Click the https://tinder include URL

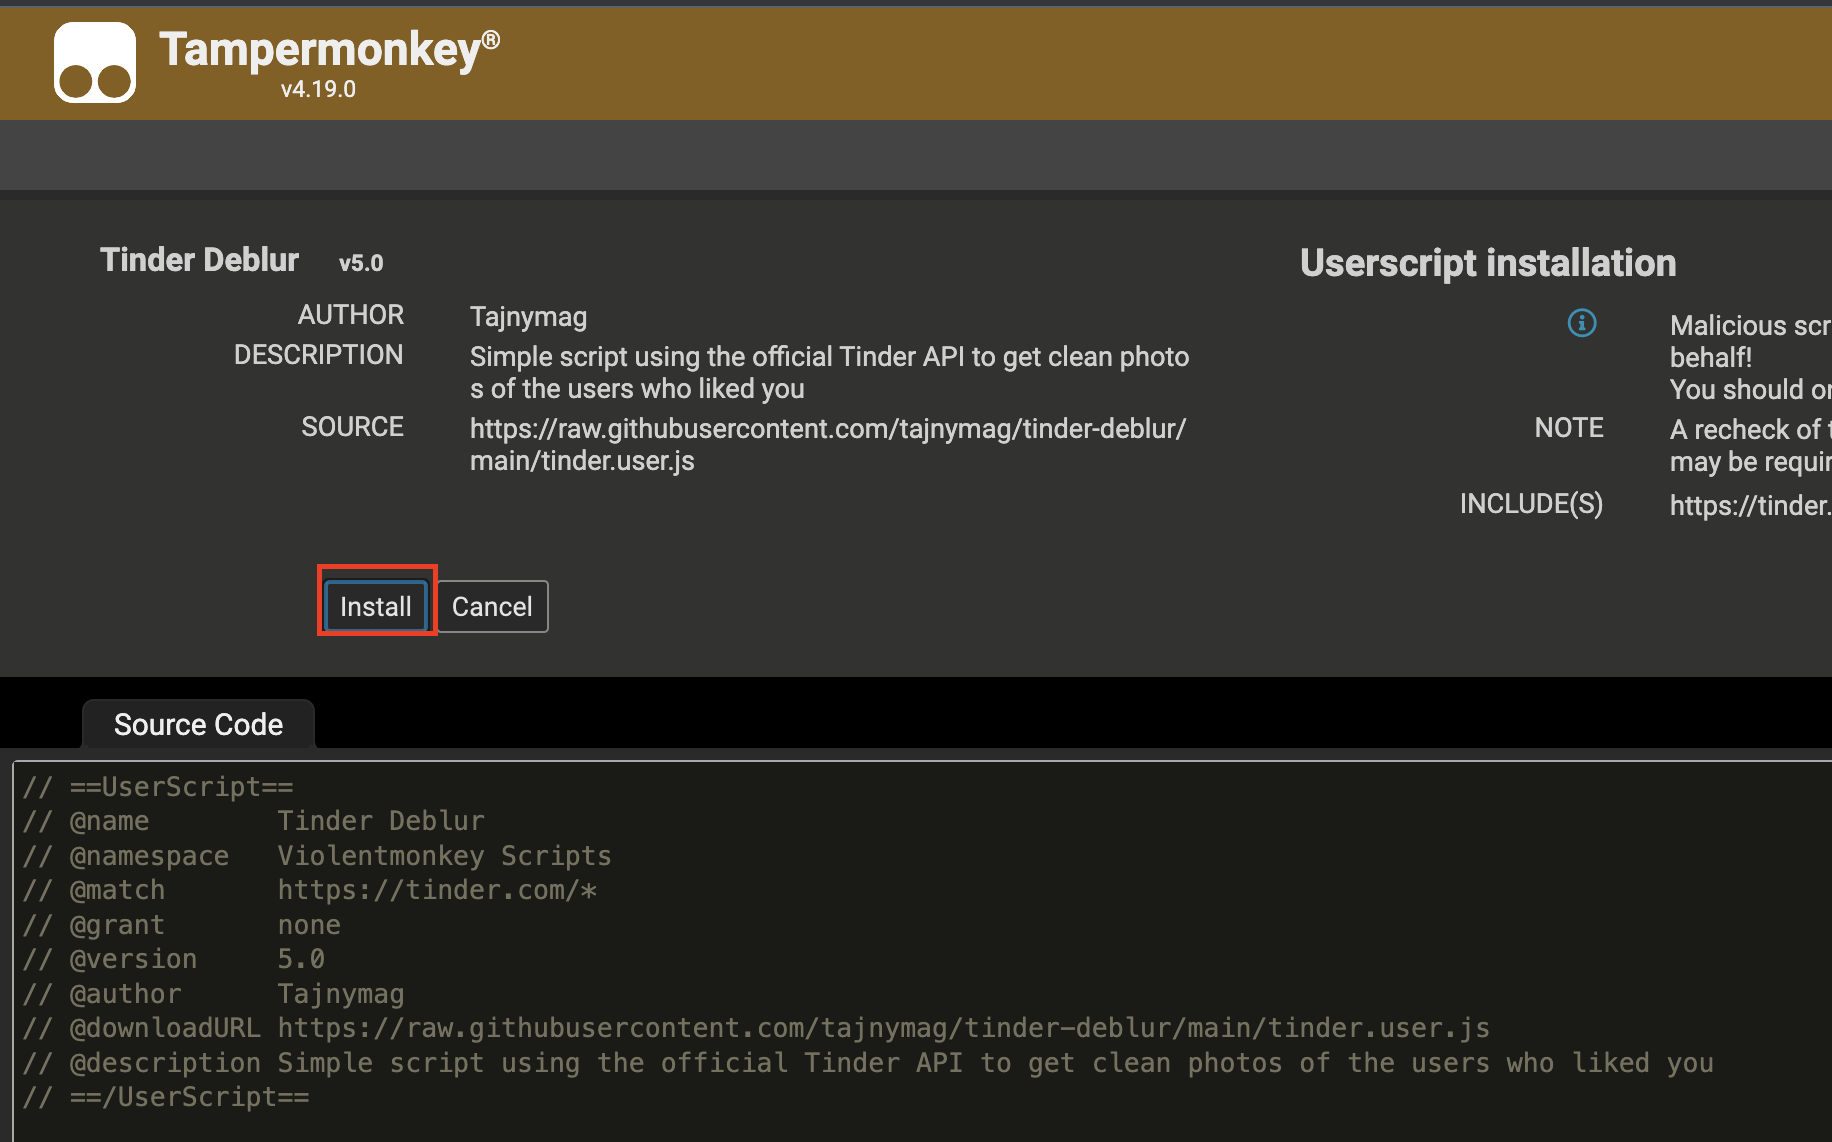click(x=1750, y=505)
